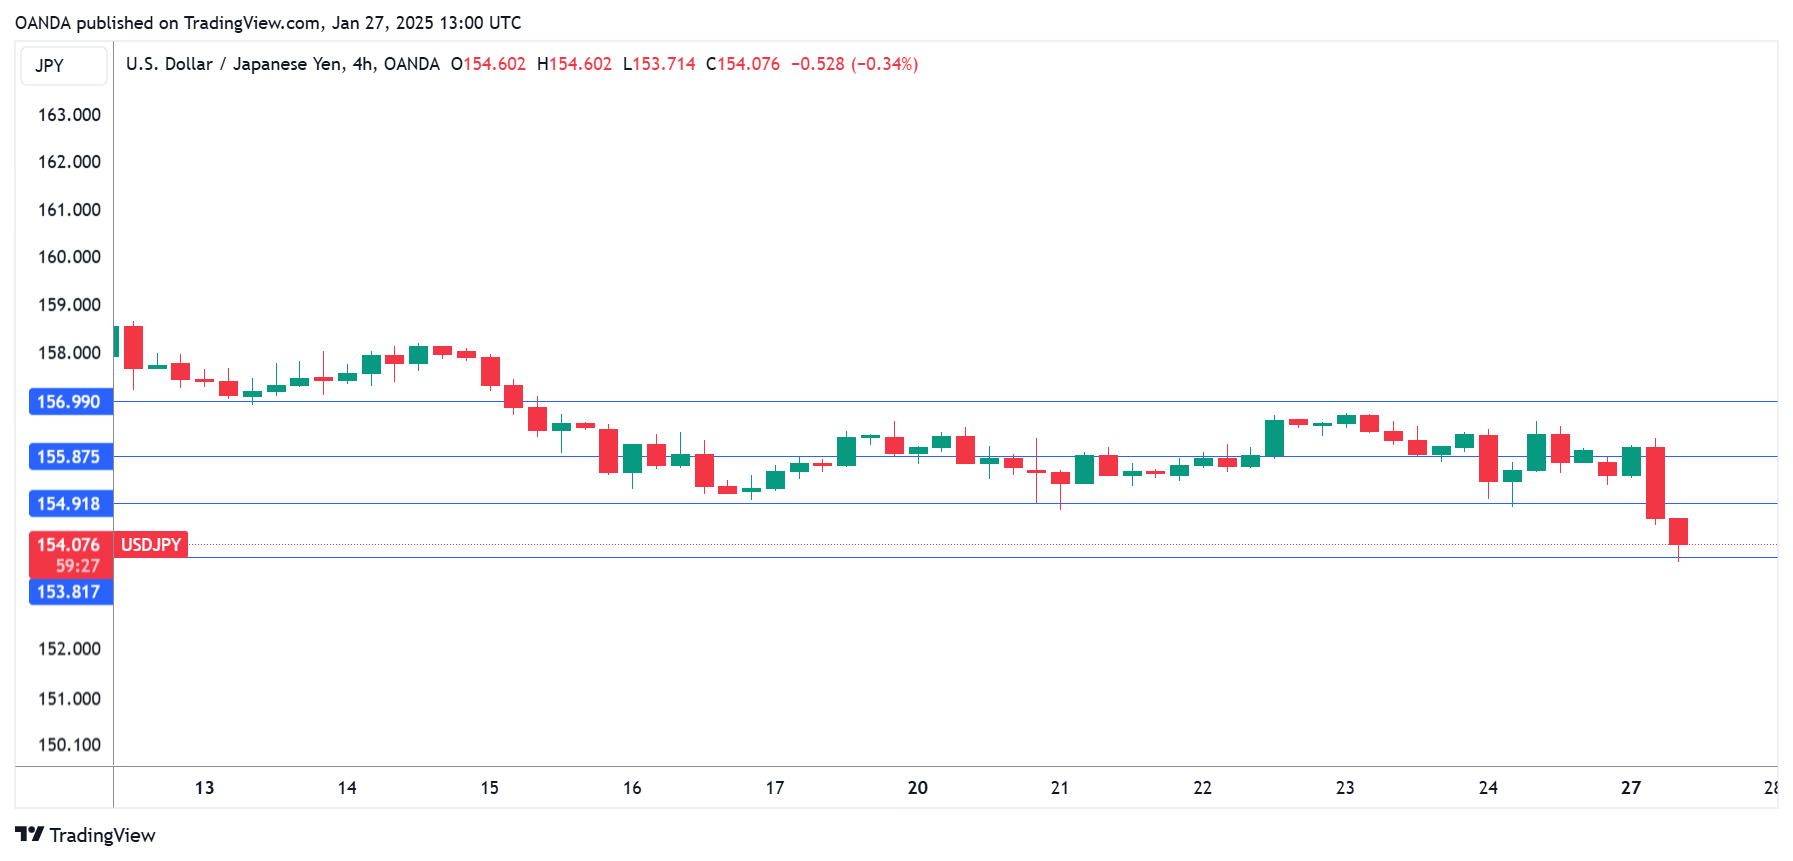
Task: Select the 156.990 blue price level label
Action: [x=70, y=402]
